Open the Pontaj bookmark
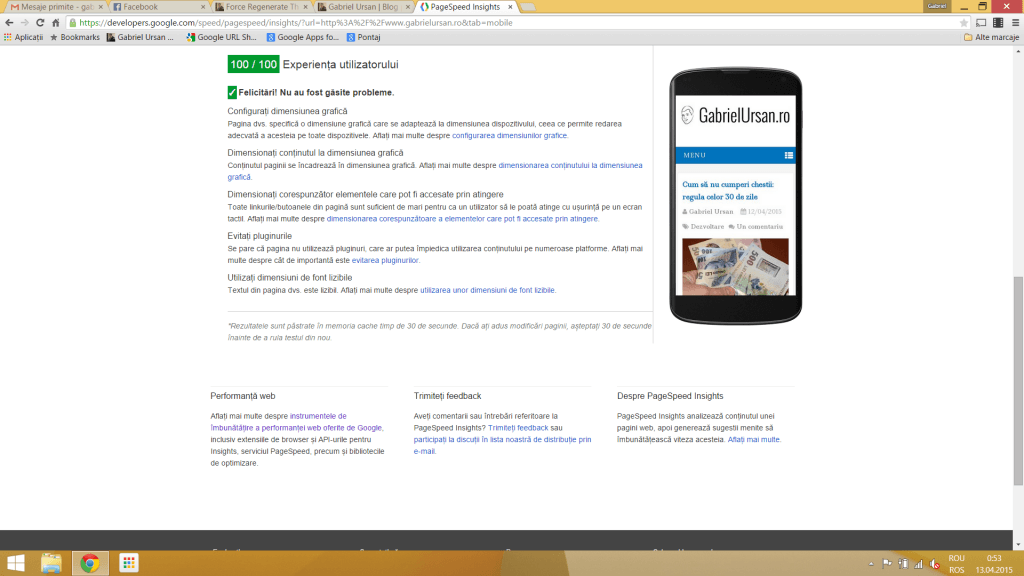The image size is (1024, 576). click(363, 37)
